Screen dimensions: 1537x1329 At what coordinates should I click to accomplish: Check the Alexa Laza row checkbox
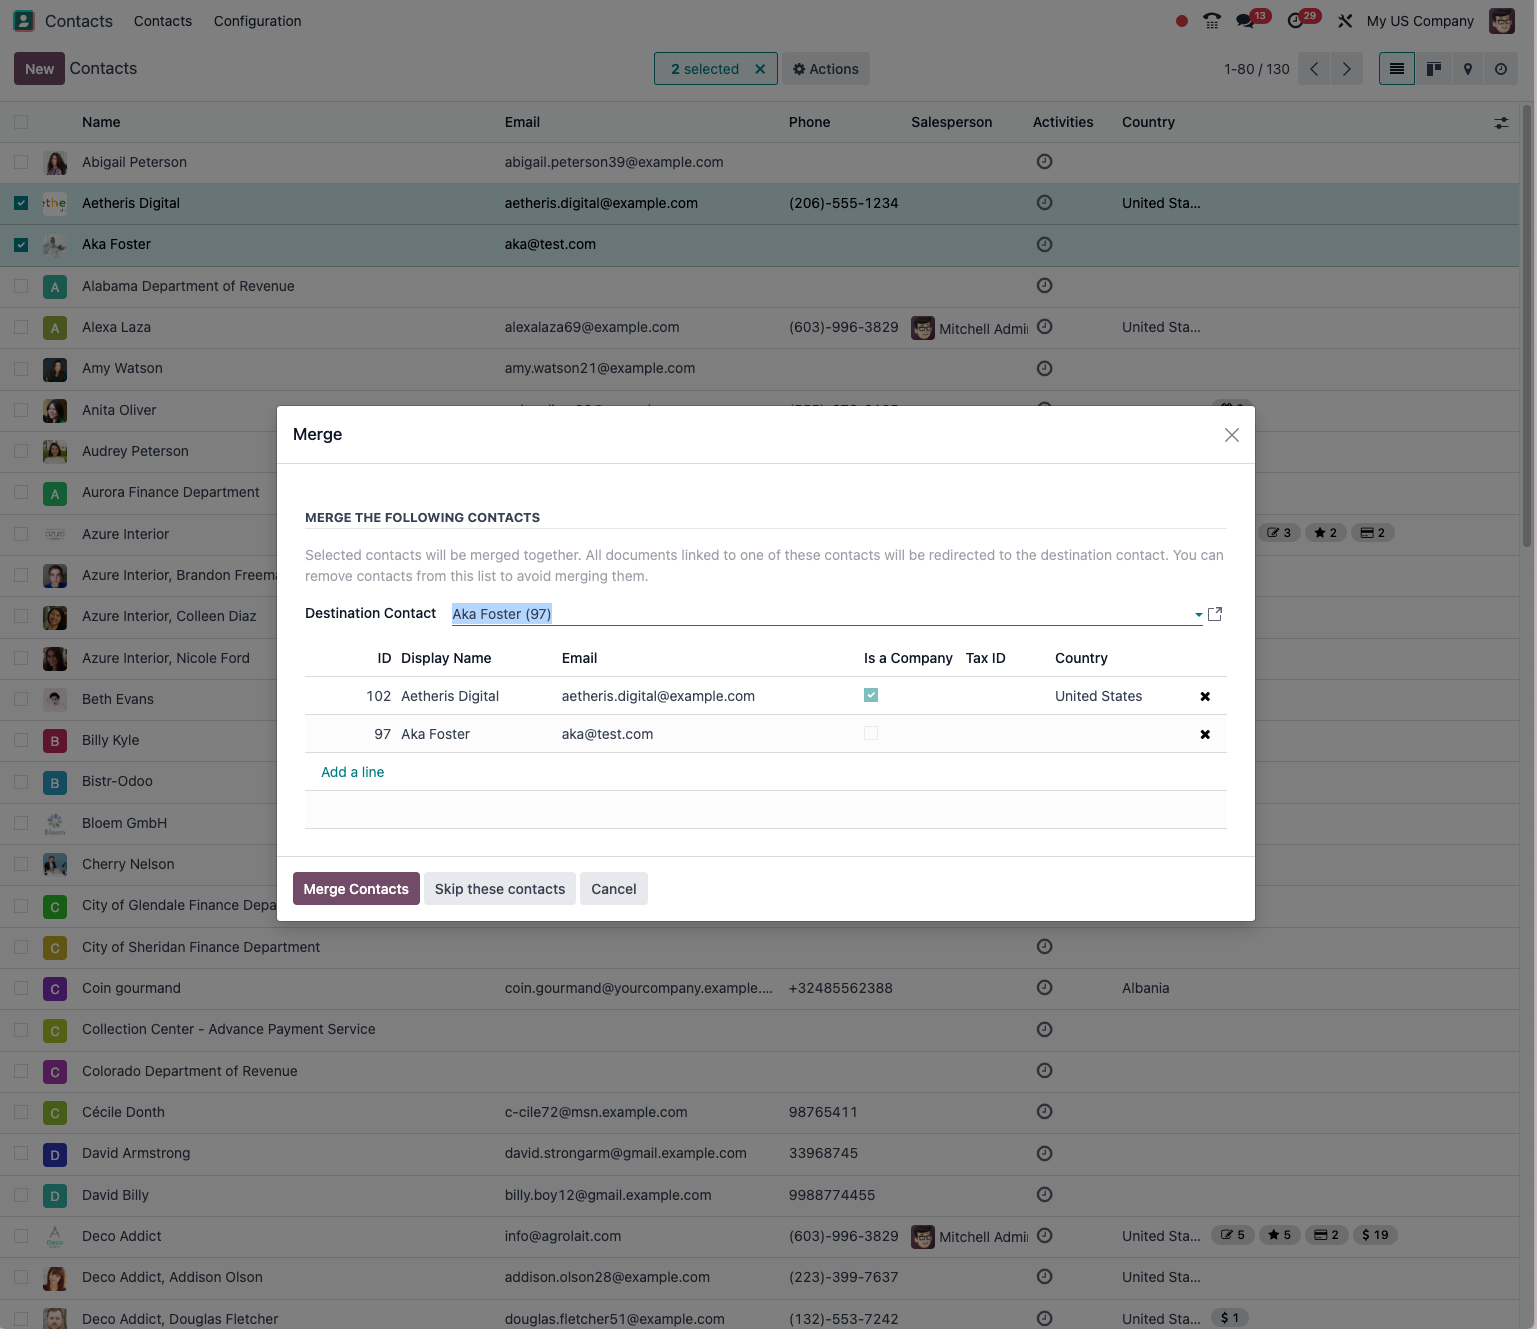coord(21,327)
